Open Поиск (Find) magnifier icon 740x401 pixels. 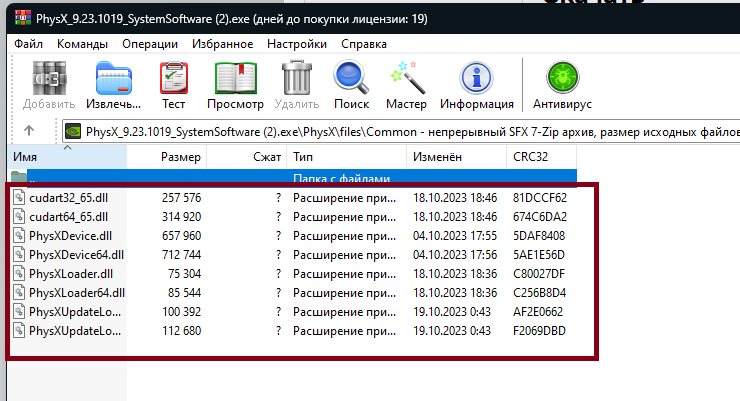click(351, 78)
